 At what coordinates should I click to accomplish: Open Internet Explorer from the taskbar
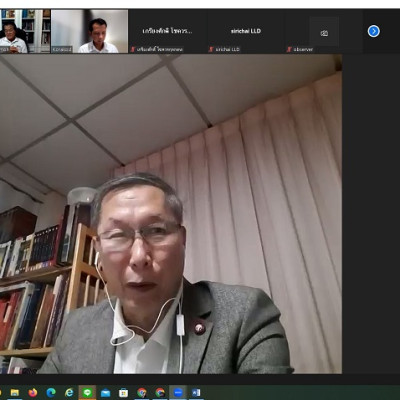click(69, 392)
